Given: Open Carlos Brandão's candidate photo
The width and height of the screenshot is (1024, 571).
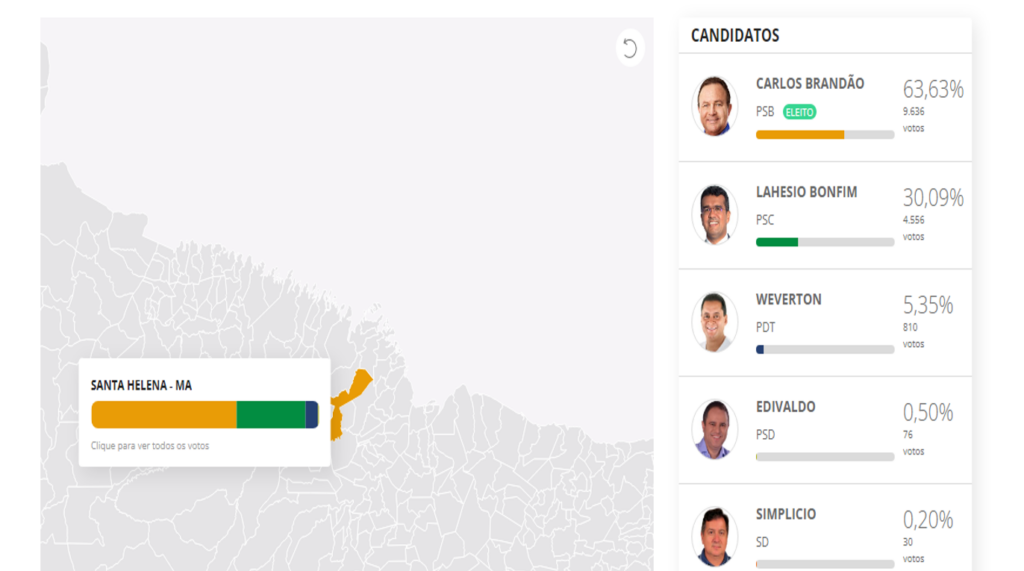Looking at the screenshot, I should (714, 106).
